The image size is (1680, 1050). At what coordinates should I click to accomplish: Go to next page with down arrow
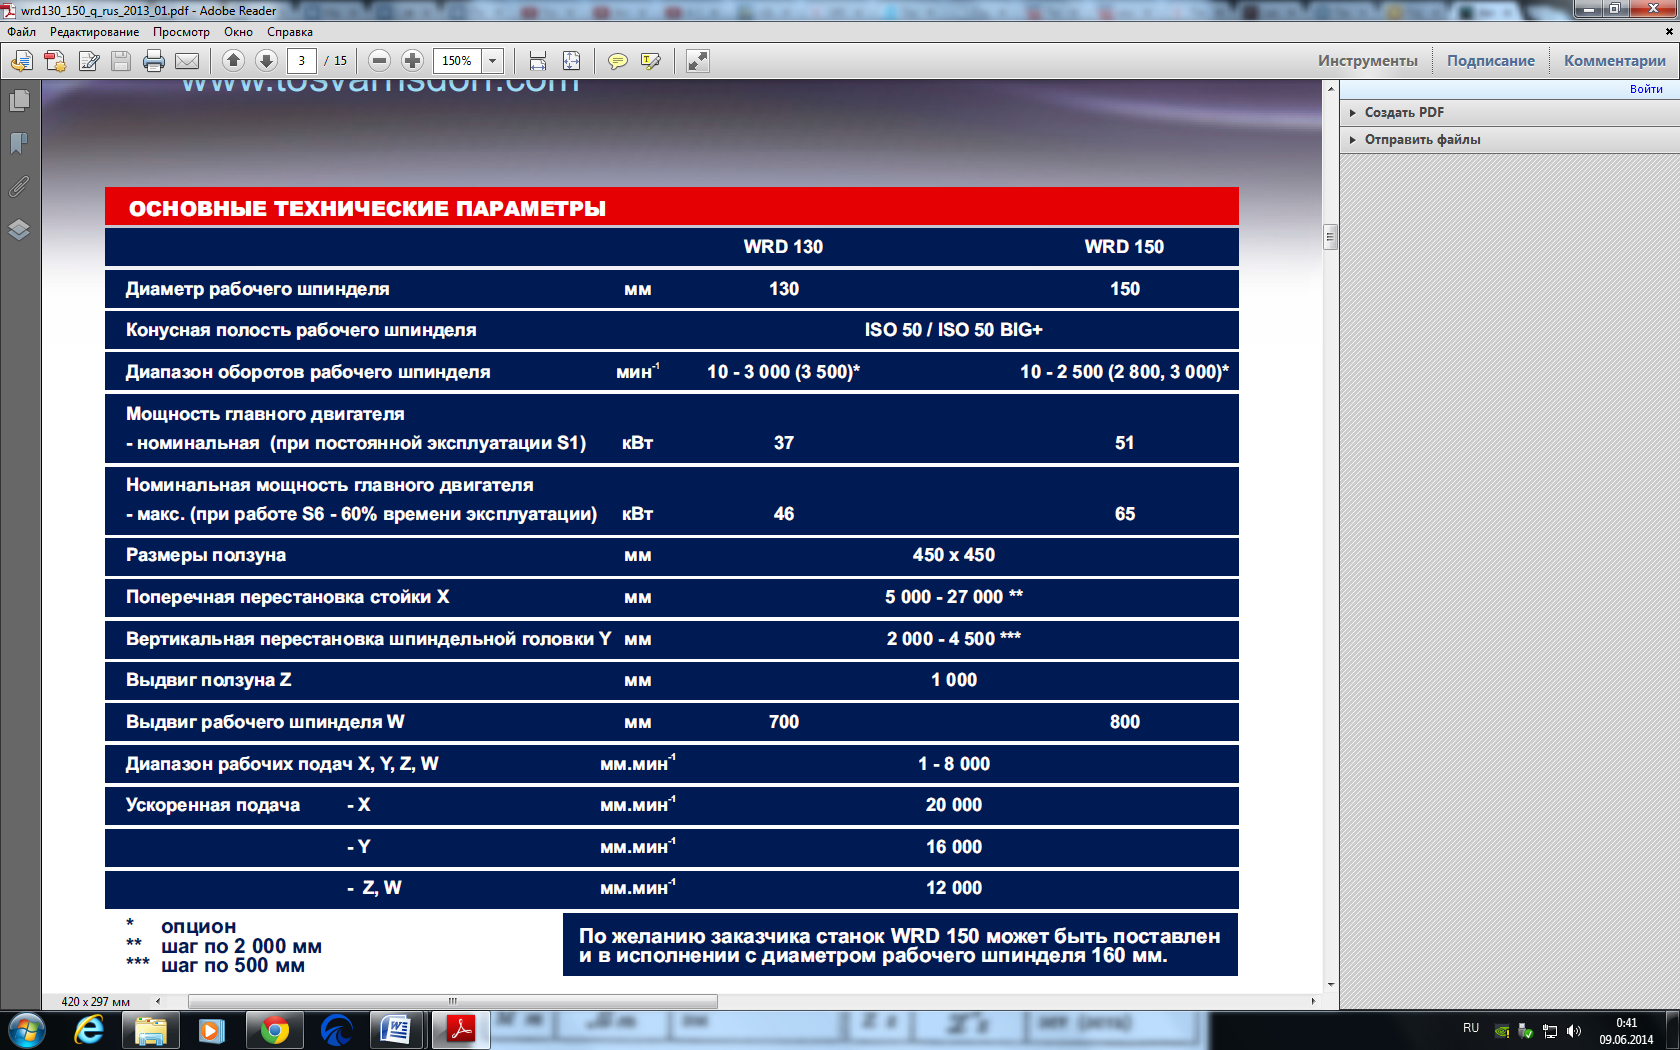pos(266,61)
